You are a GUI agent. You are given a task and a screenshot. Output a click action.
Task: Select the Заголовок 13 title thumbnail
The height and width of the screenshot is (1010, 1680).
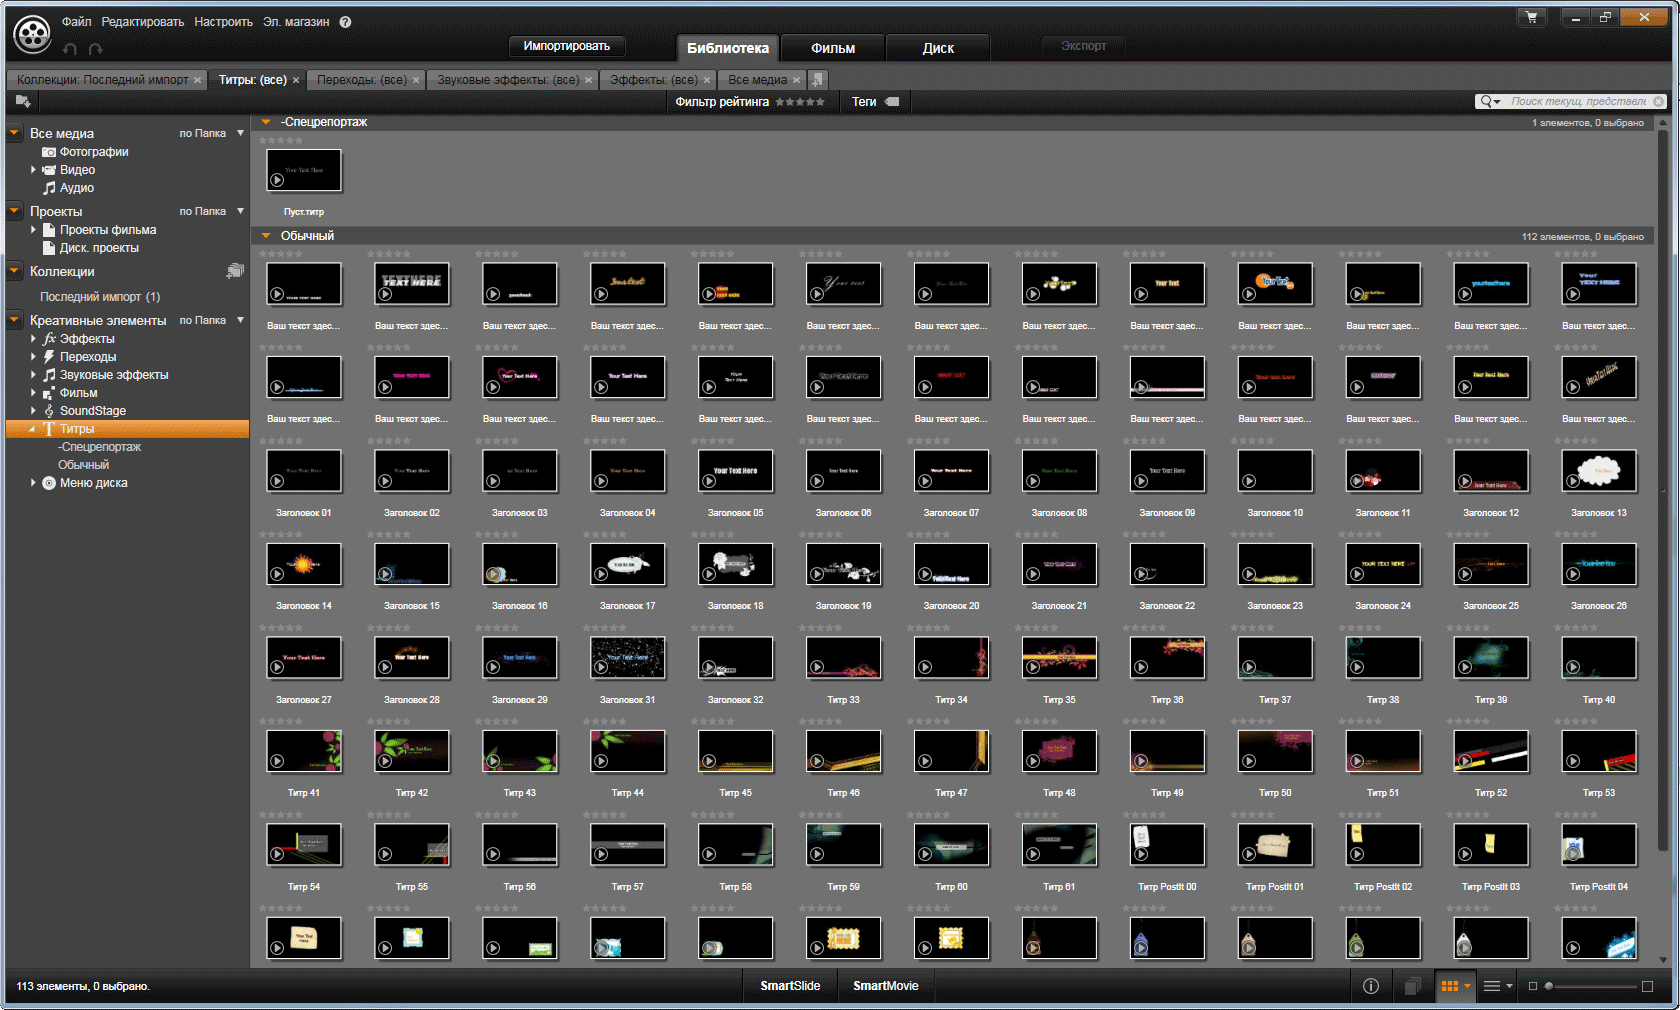coord(1598,472)
